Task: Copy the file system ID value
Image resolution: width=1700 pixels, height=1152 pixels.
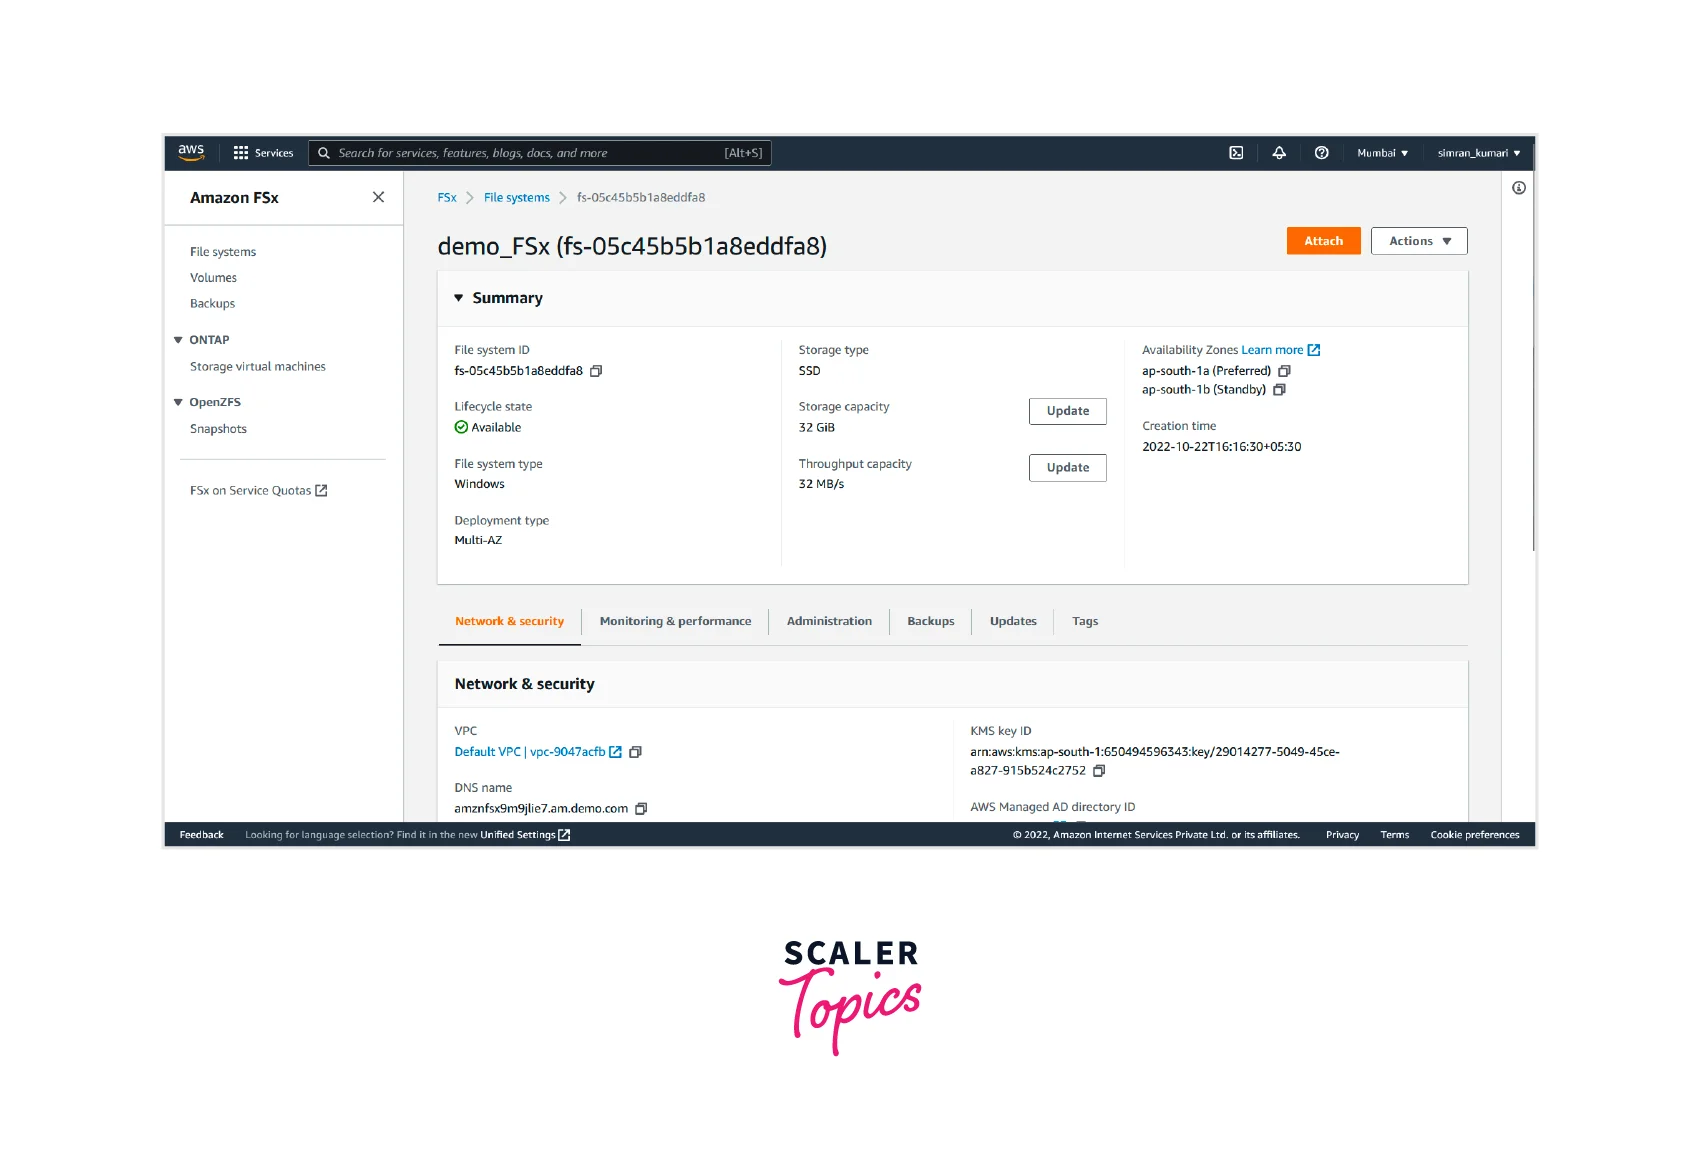Action: (596, 371)
